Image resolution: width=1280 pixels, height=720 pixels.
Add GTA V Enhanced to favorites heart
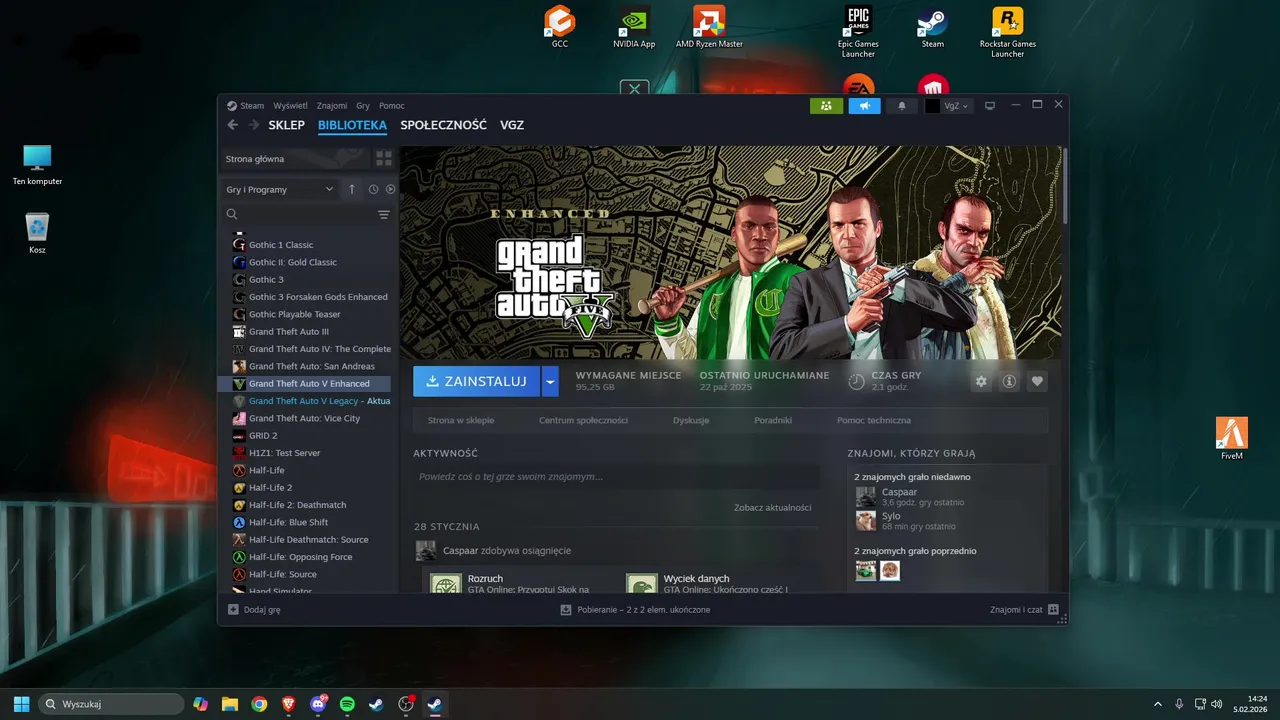tap(1037, 381)
